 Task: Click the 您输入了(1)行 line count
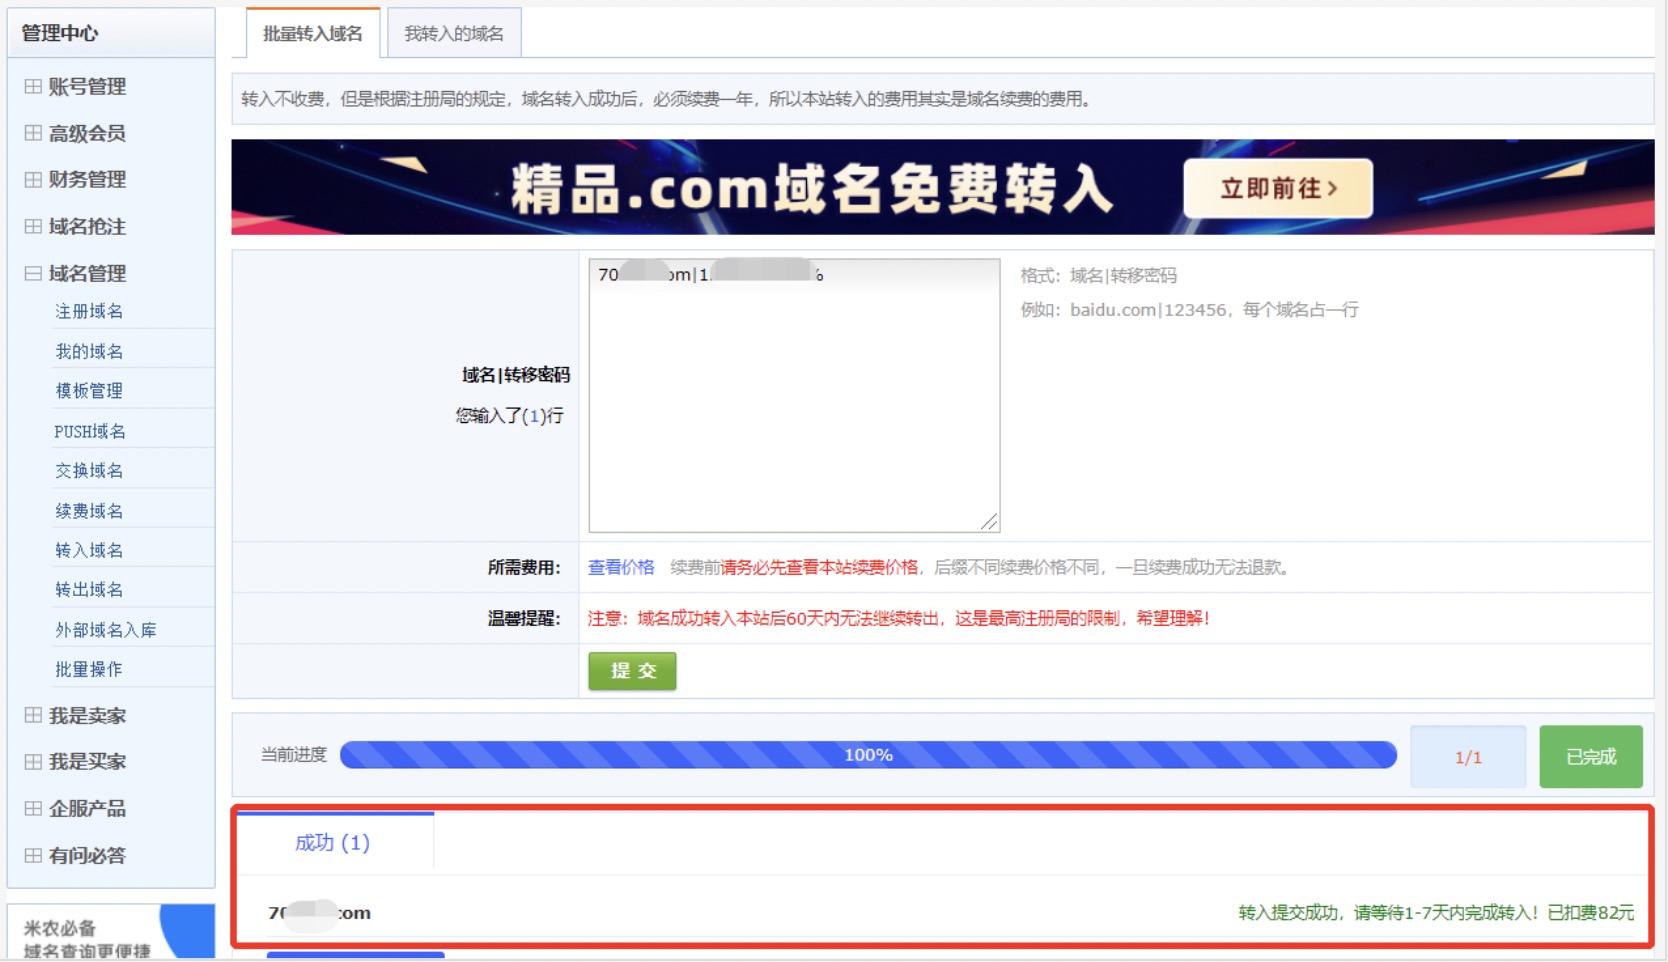[x=510, y=416]
